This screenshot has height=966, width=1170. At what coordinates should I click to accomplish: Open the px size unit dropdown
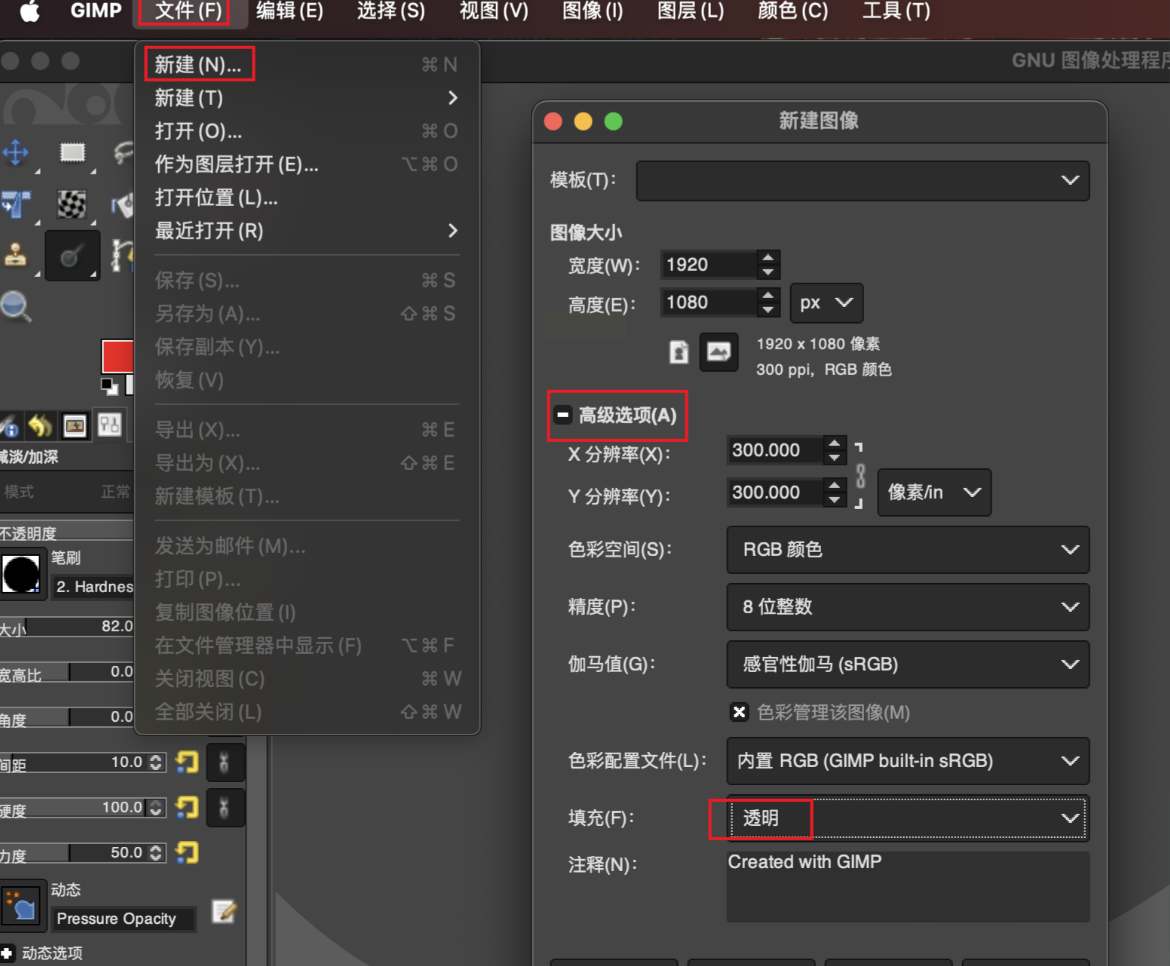click(827, 303)
